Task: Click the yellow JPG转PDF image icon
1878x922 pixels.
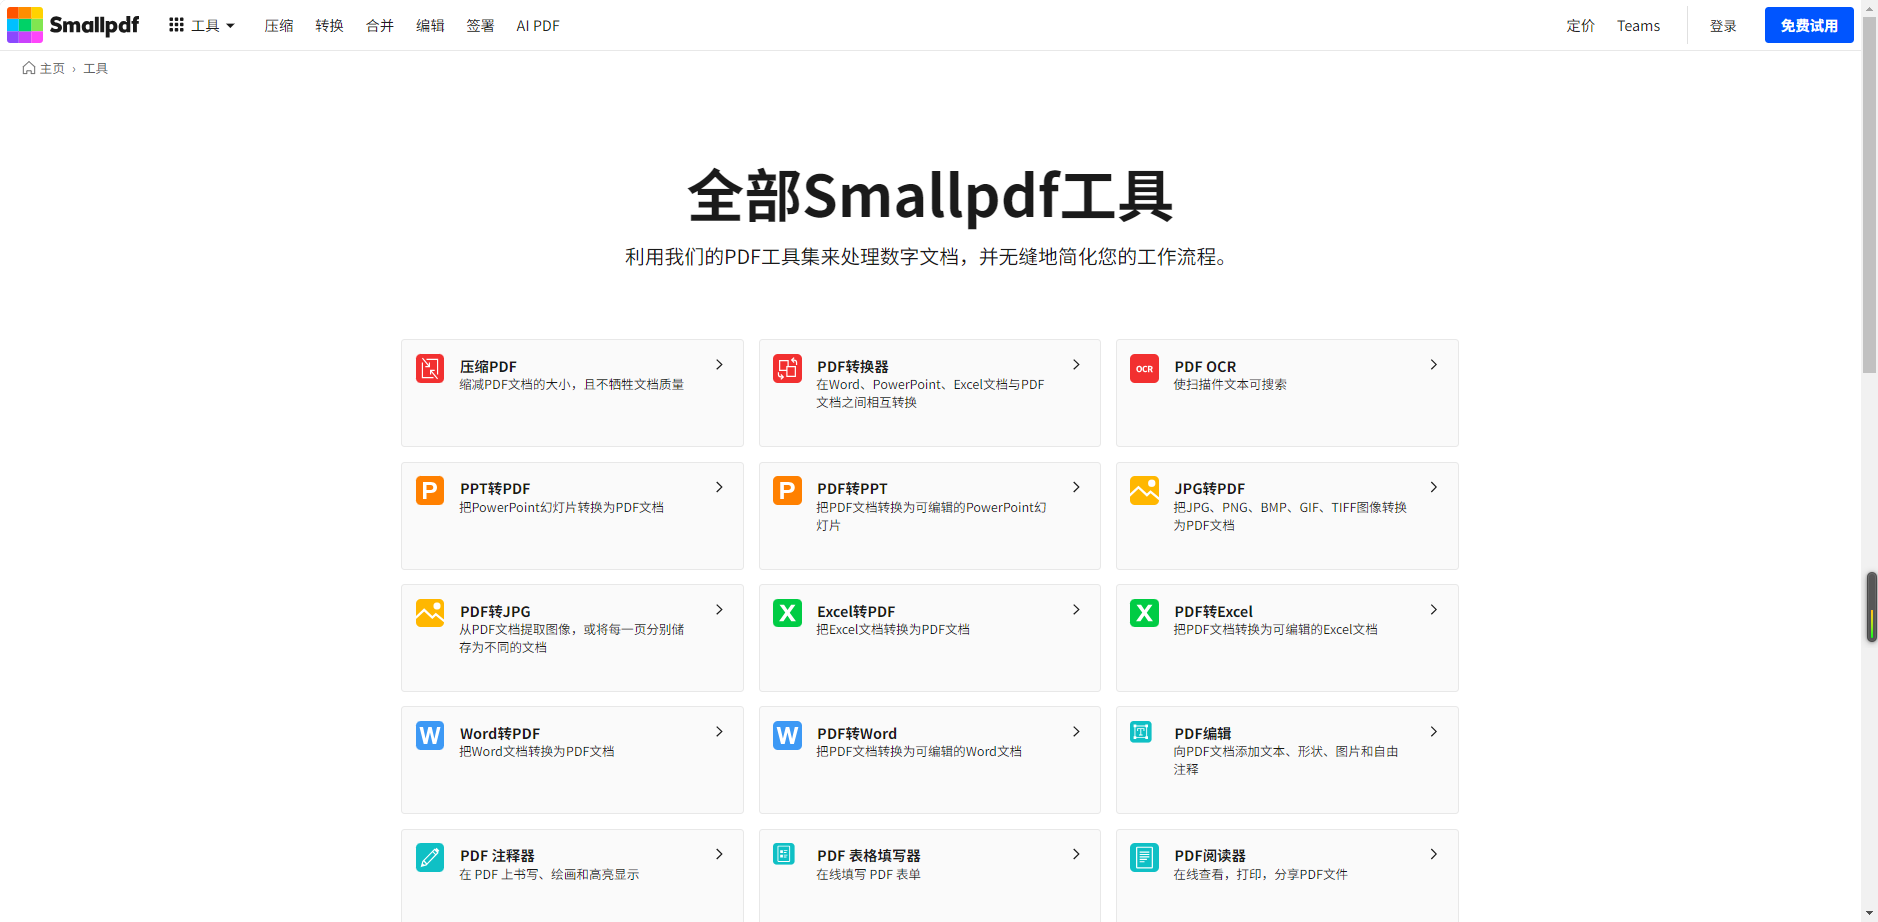Action: (x=1144, y=491)
